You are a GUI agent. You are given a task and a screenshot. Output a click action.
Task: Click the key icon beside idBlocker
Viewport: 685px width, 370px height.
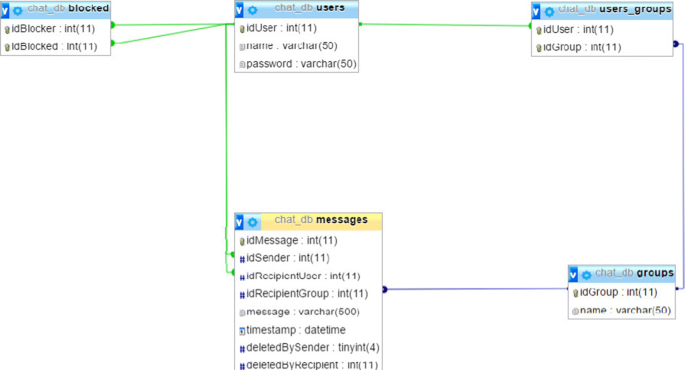pyautogui.click(x=7, y=30)
